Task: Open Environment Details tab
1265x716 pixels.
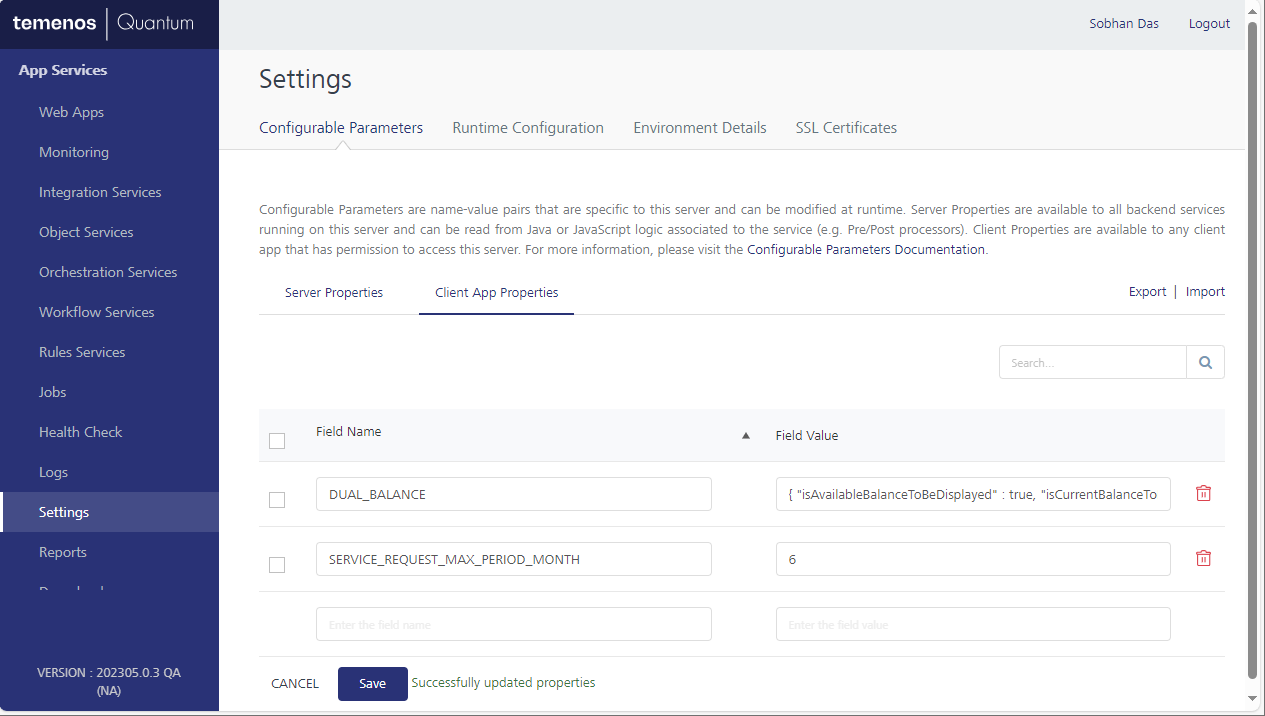Action: pos(700,128)
